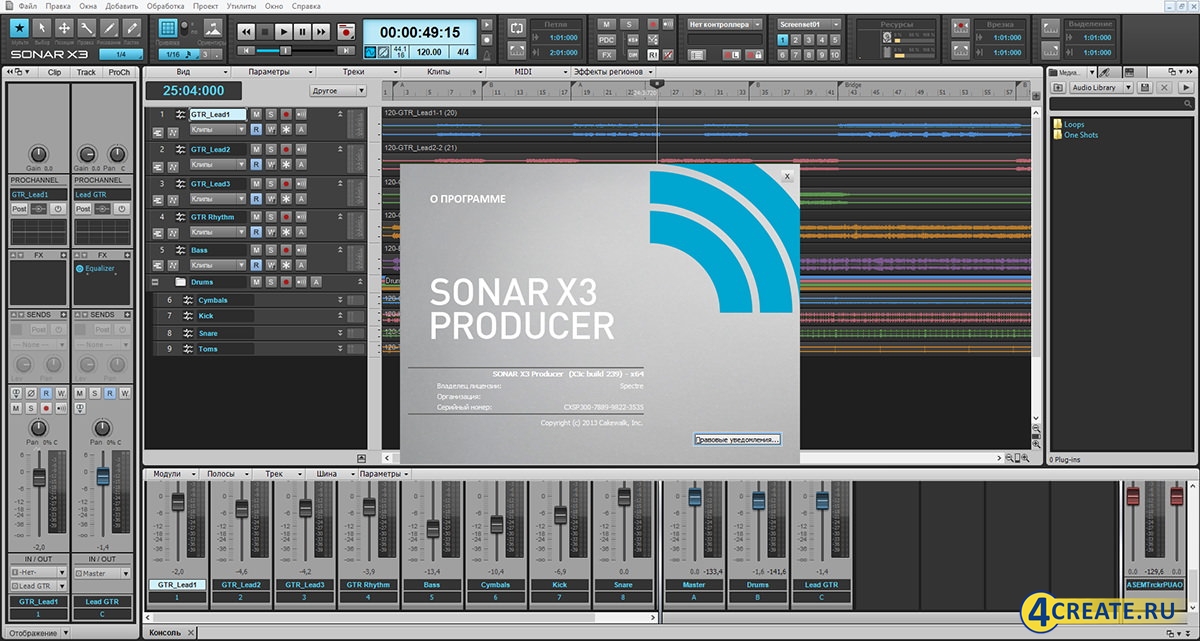Viewport: 1200px width, 641px height.
Task: Toggle Archive A on GTR_Lead3 track
Action: 301,198
